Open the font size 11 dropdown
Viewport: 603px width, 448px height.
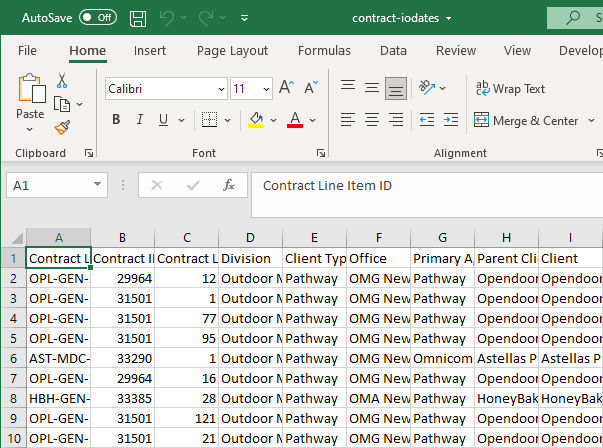point(266,89)
